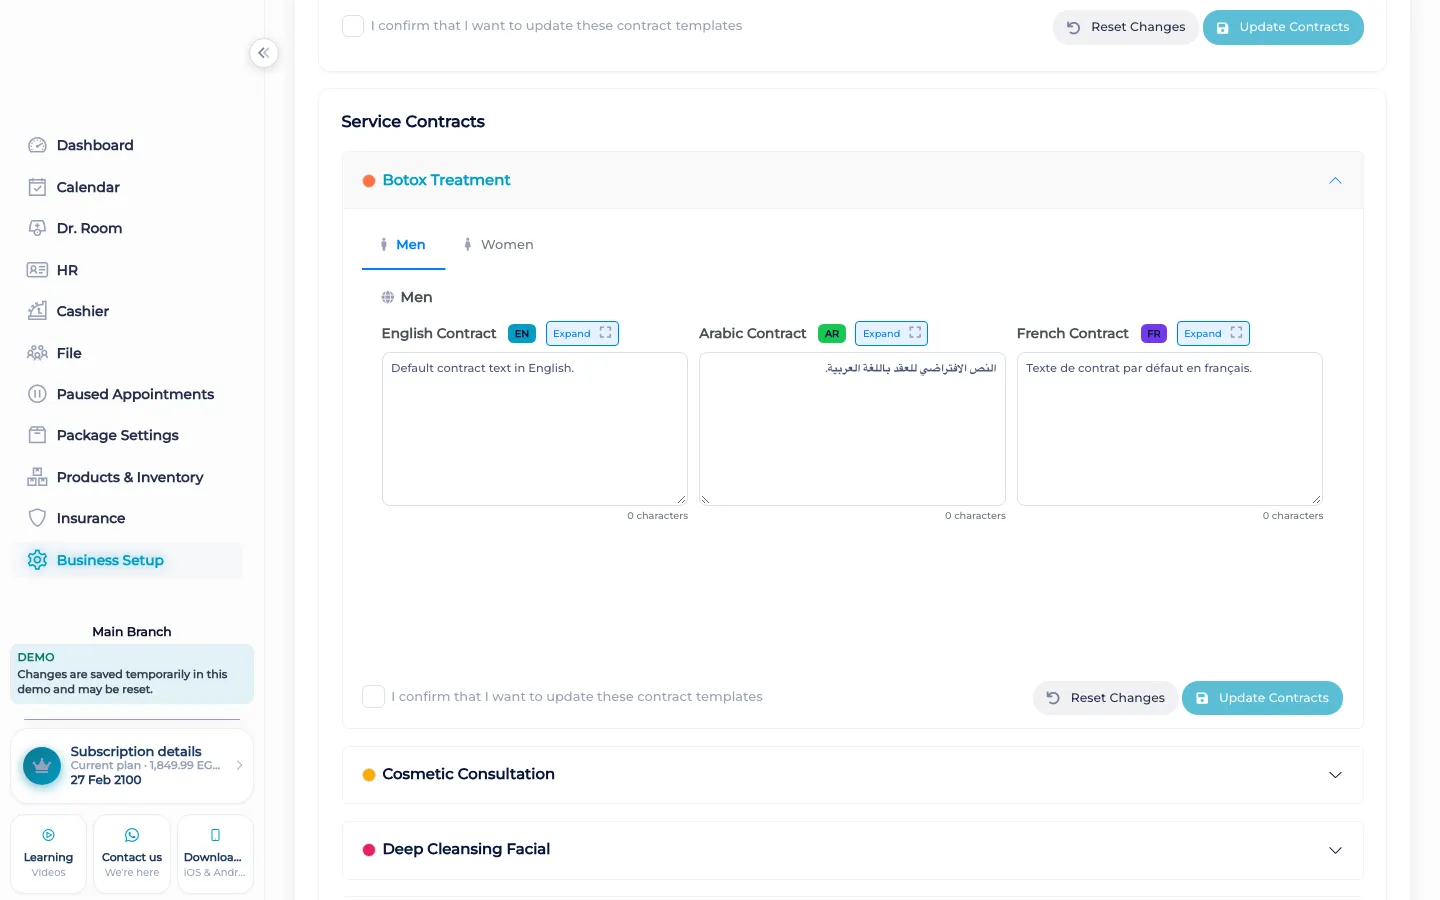Screen dimensions: 1440x900
Task: Click the EN language badge
Action: 522,334
